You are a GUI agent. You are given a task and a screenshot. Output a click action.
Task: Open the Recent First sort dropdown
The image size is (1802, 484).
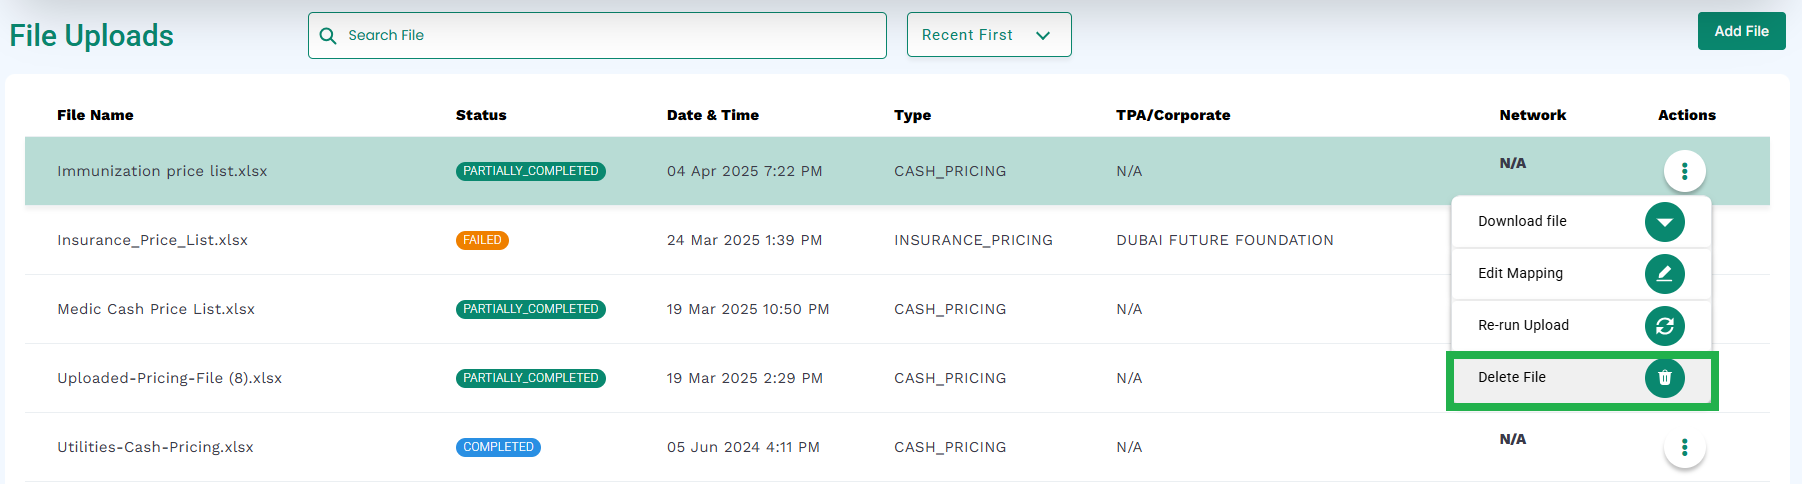click(x=989, y=35)
